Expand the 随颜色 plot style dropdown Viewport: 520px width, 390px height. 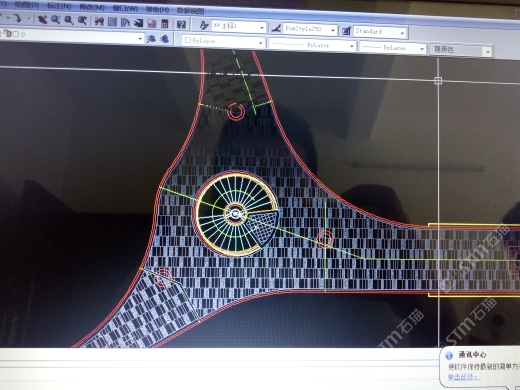[x=488, y=52]
